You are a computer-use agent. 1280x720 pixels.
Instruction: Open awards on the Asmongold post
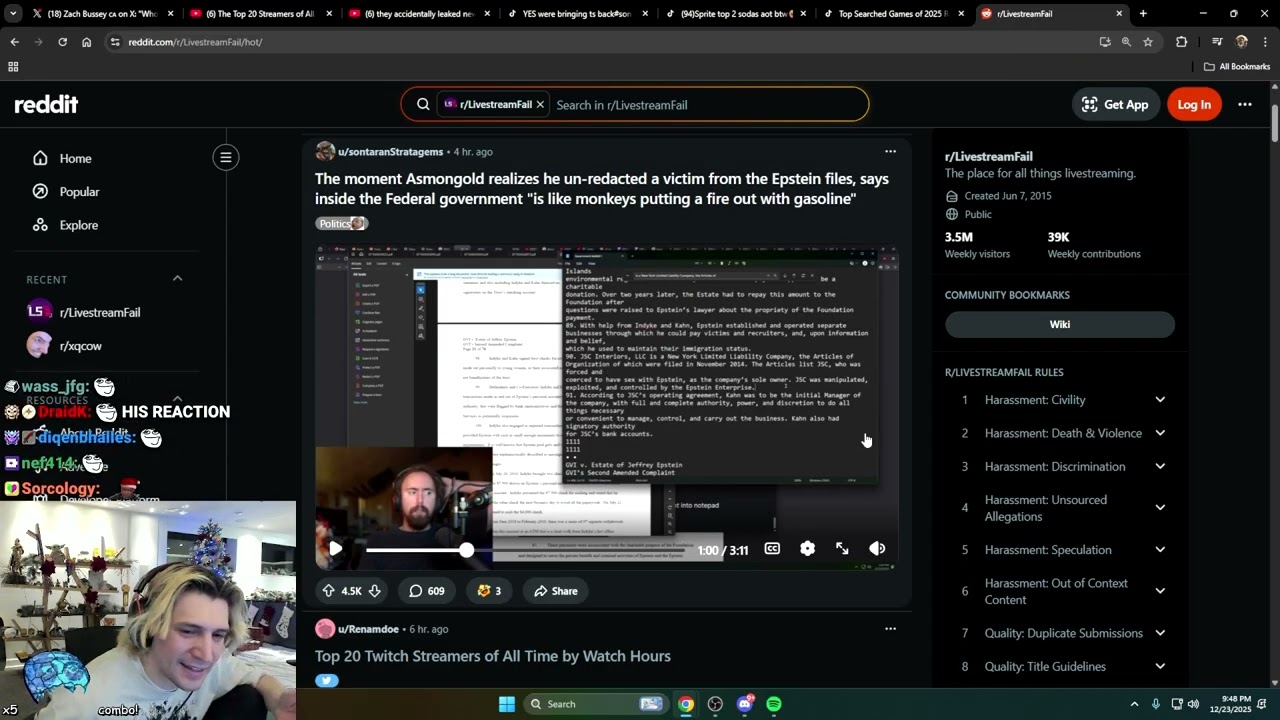coord(489,591)
